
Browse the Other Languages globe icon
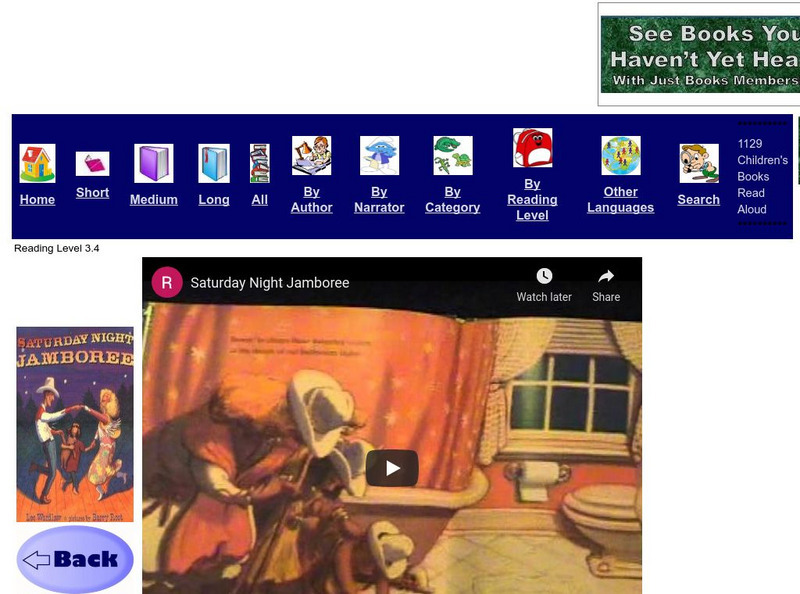(x=621, y=152)
